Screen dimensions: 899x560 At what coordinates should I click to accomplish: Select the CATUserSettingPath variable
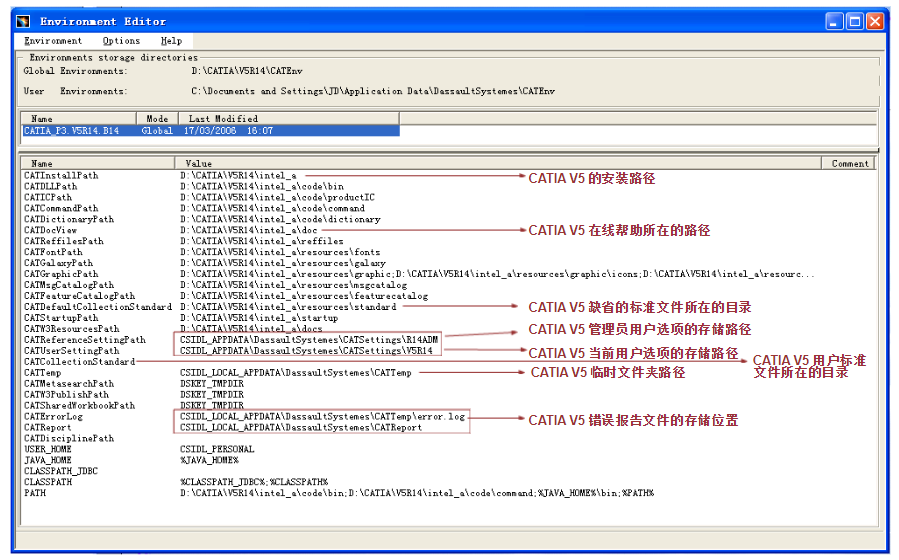[72, 350]
